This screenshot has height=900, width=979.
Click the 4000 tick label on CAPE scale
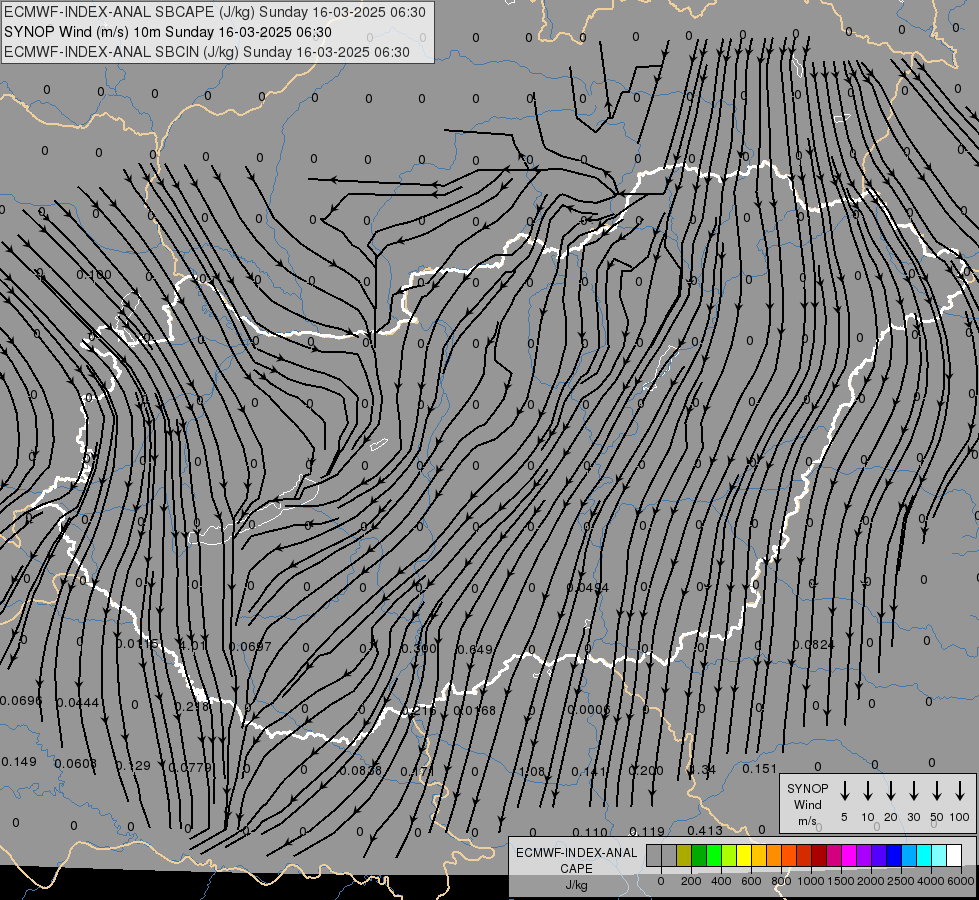[x=931, y=881]
